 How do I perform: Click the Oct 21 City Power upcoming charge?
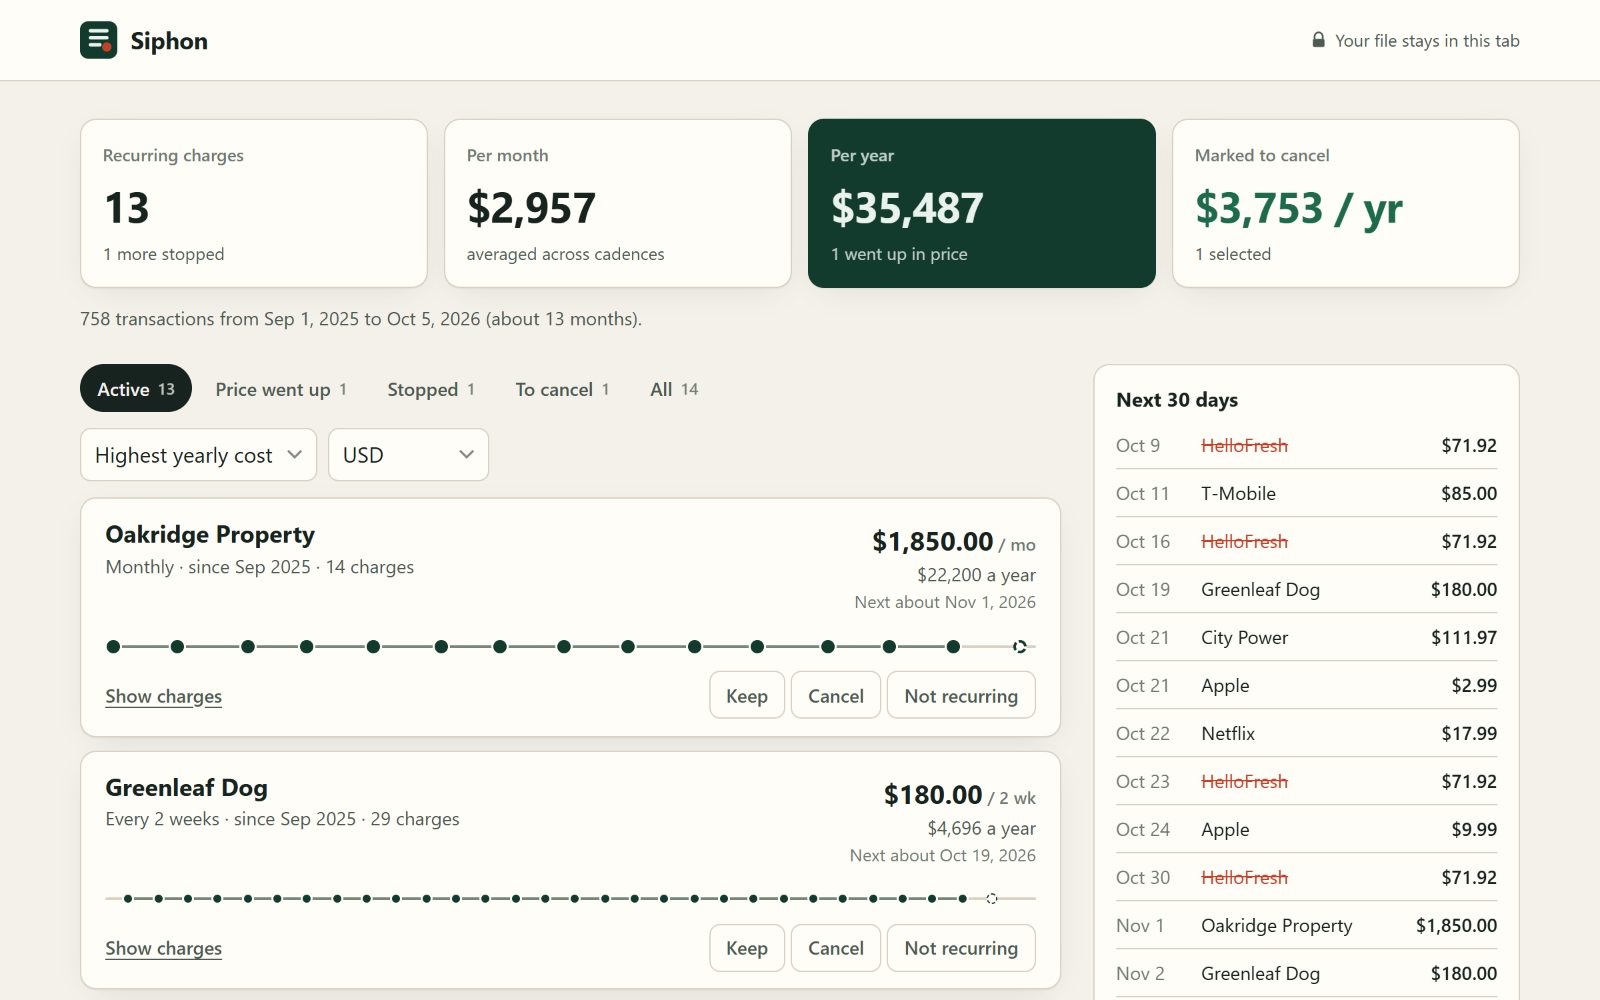(x=1306, y=637)
